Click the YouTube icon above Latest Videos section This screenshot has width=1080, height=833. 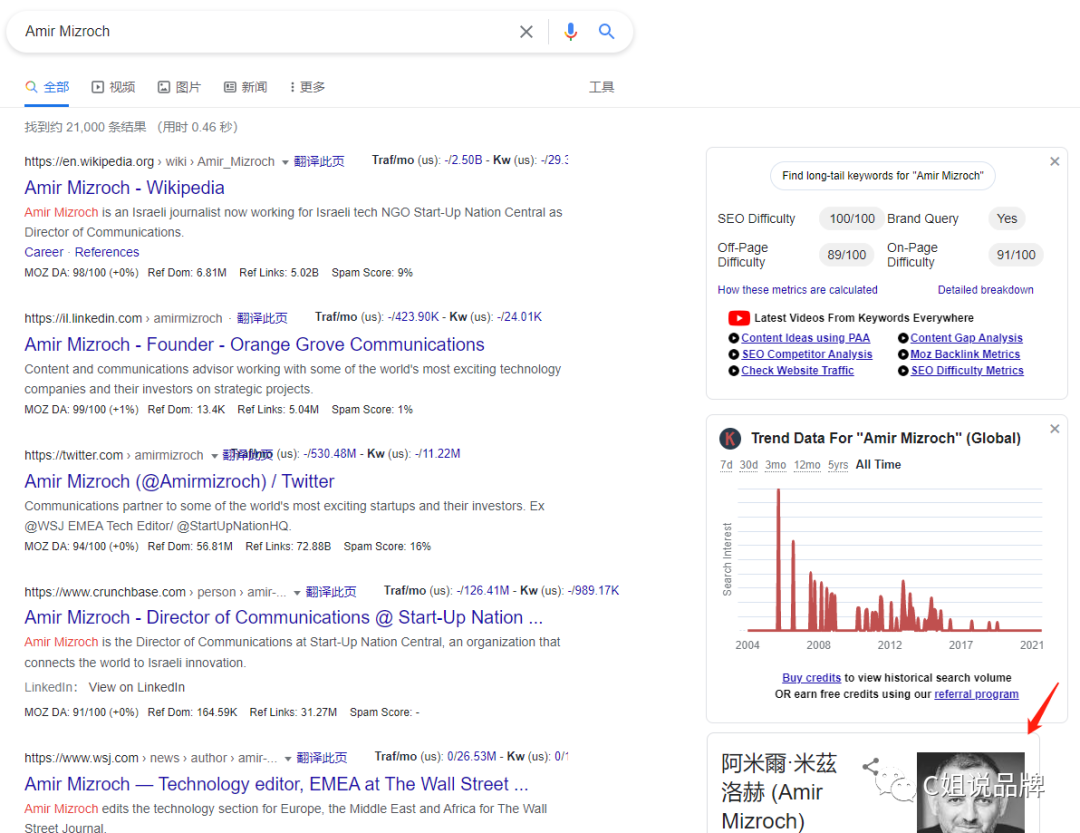[x=738, y=318]
